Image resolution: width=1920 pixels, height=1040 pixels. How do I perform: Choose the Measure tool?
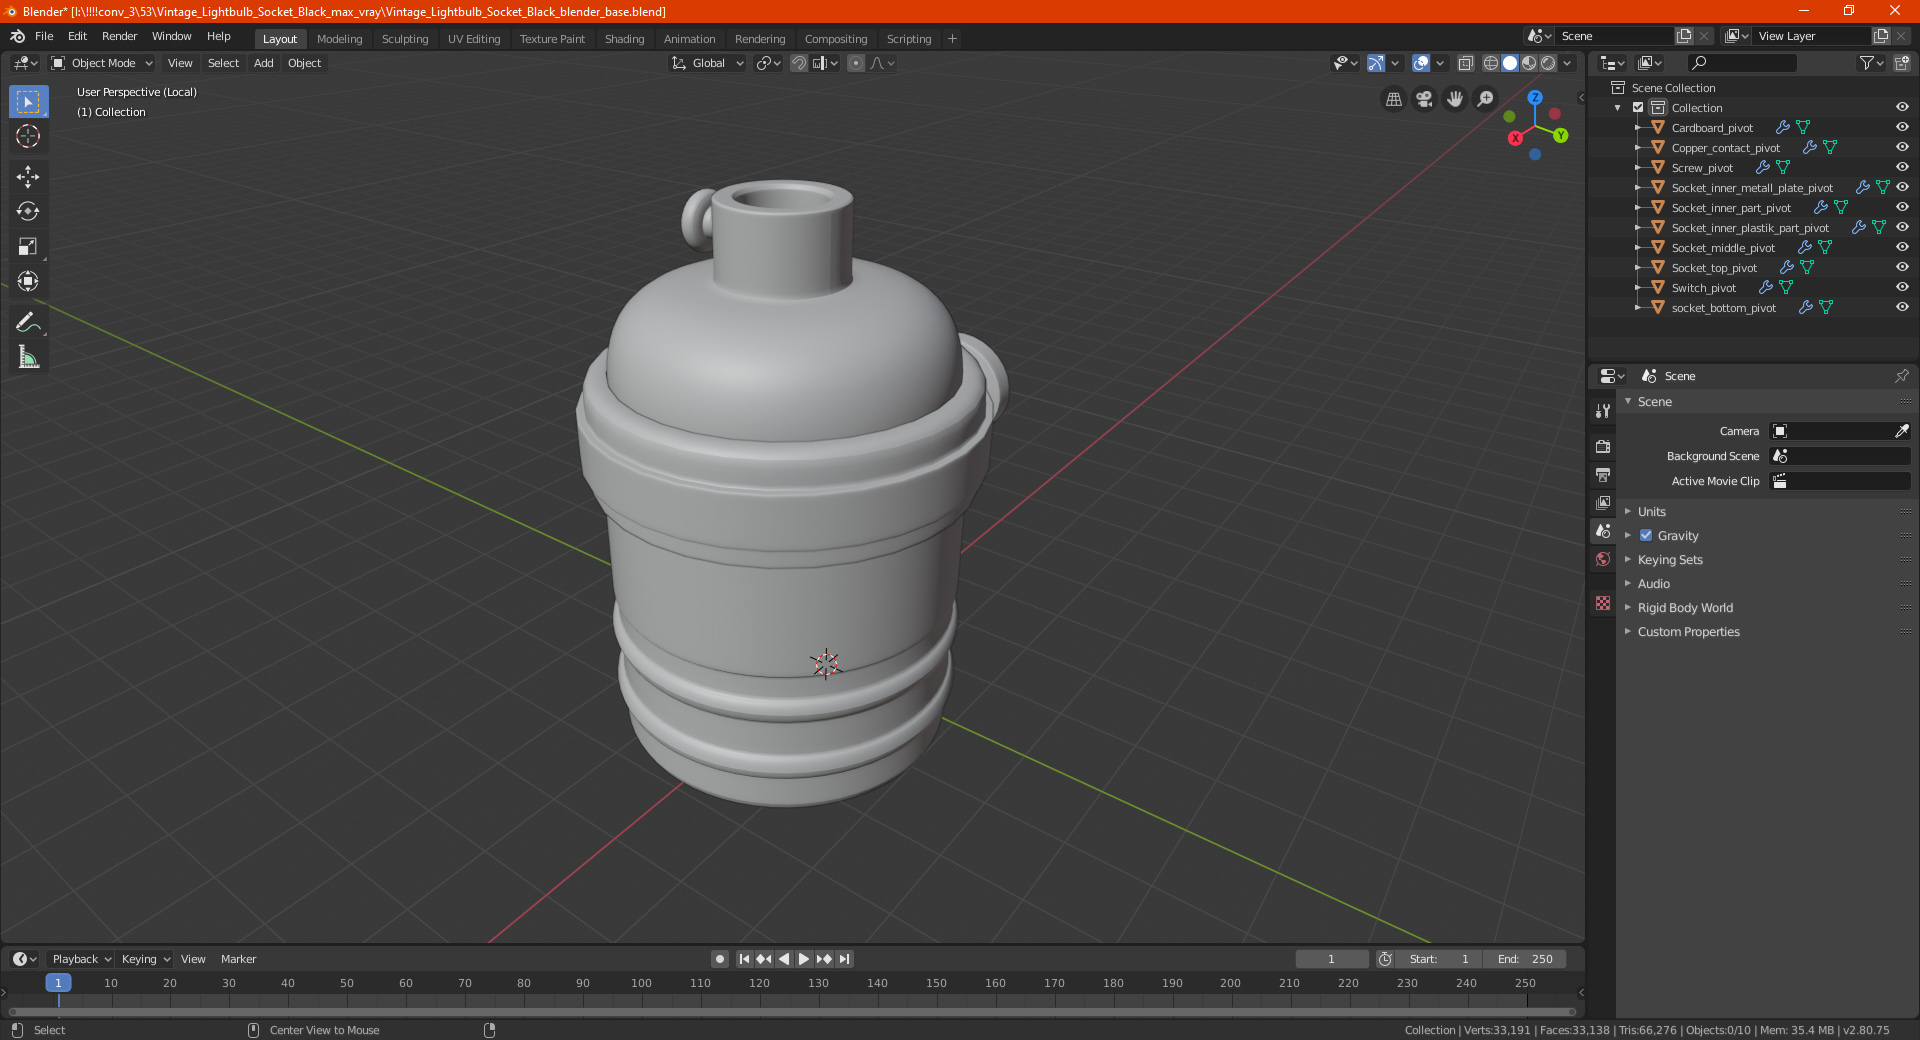tap(28, 357)
